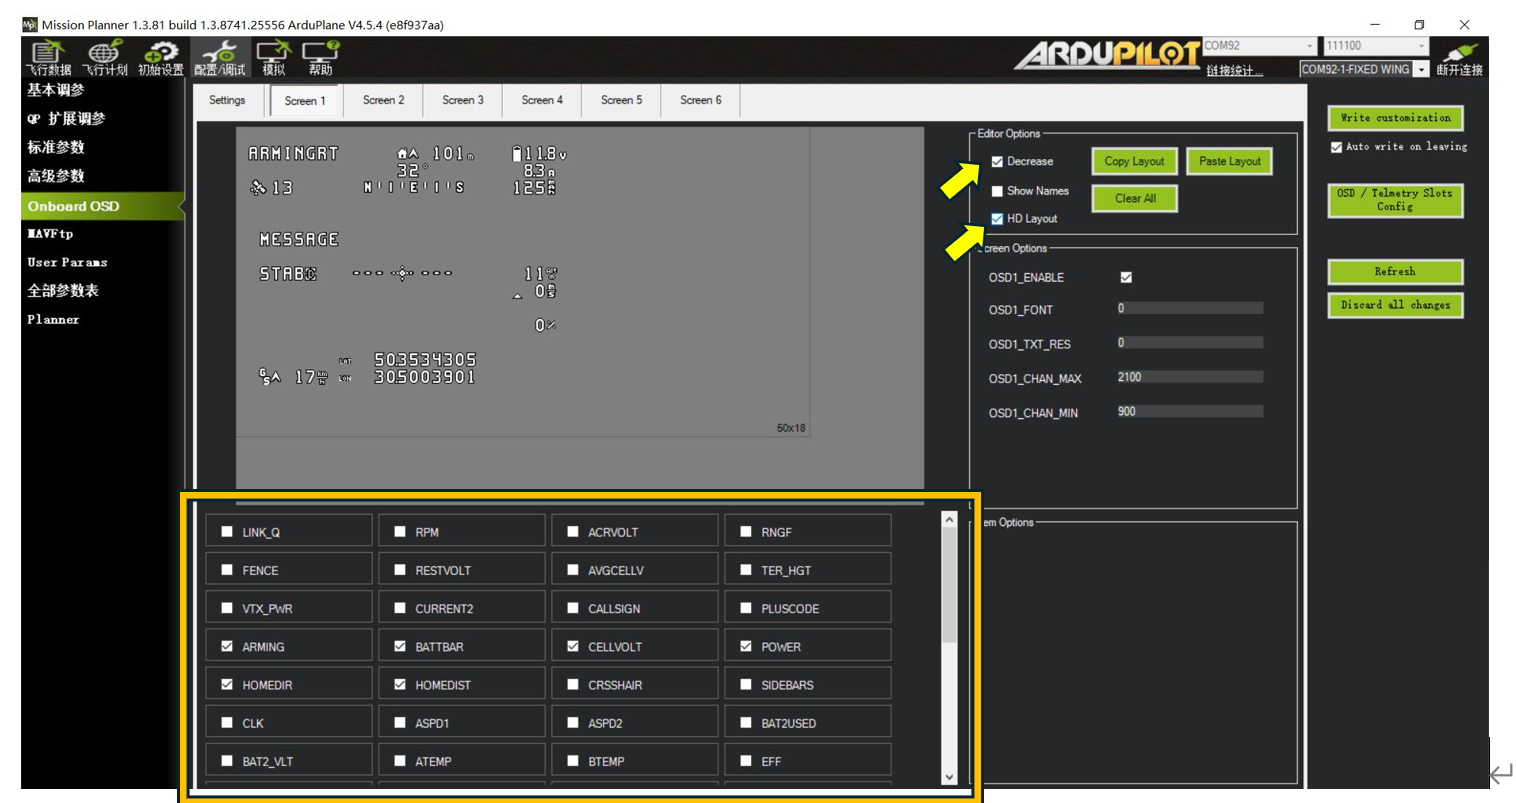
Task: Click the Write customization button
Action: pos(1395,118)
